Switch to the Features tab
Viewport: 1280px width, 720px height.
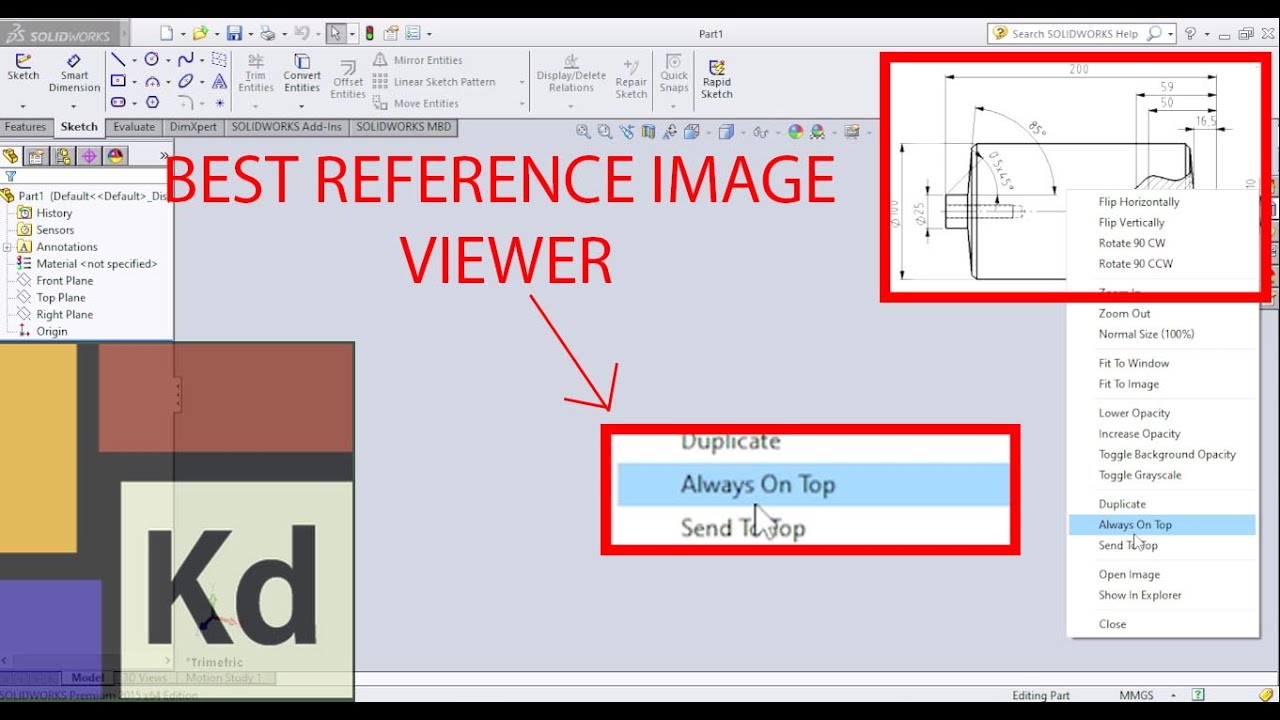click(x=25, y=127)
